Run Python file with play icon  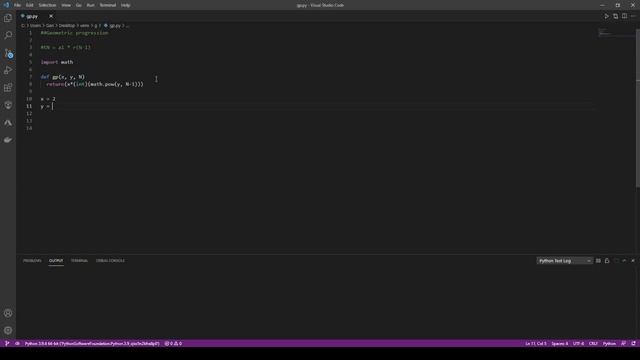[606, 16]
